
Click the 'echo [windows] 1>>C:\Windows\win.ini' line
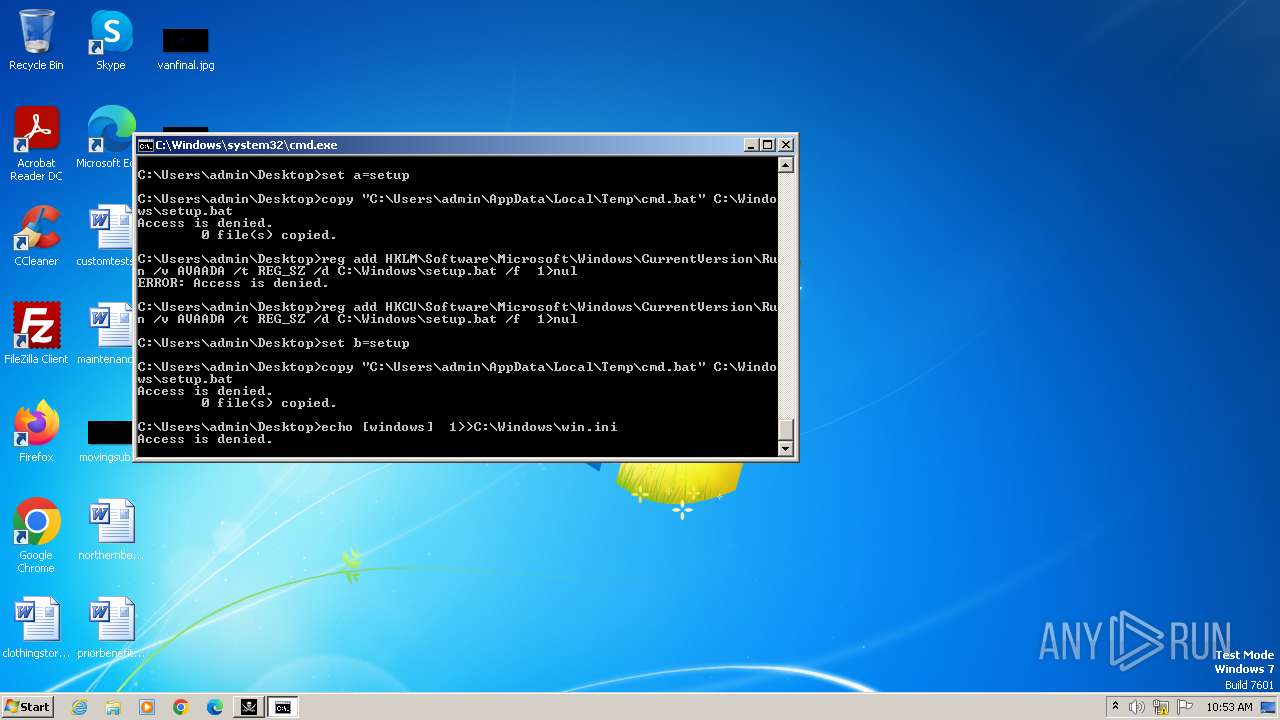[377, 427]
